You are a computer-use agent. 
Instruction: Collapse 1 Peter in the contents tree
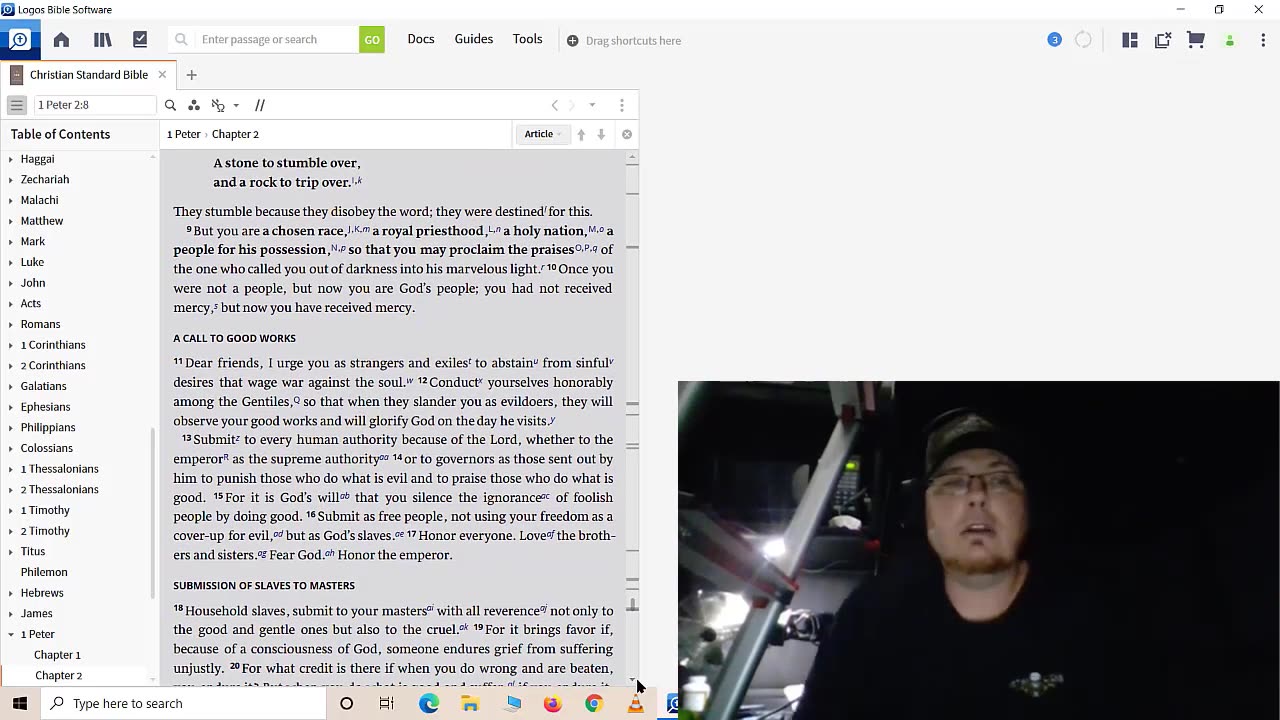(x=11, y=634)
